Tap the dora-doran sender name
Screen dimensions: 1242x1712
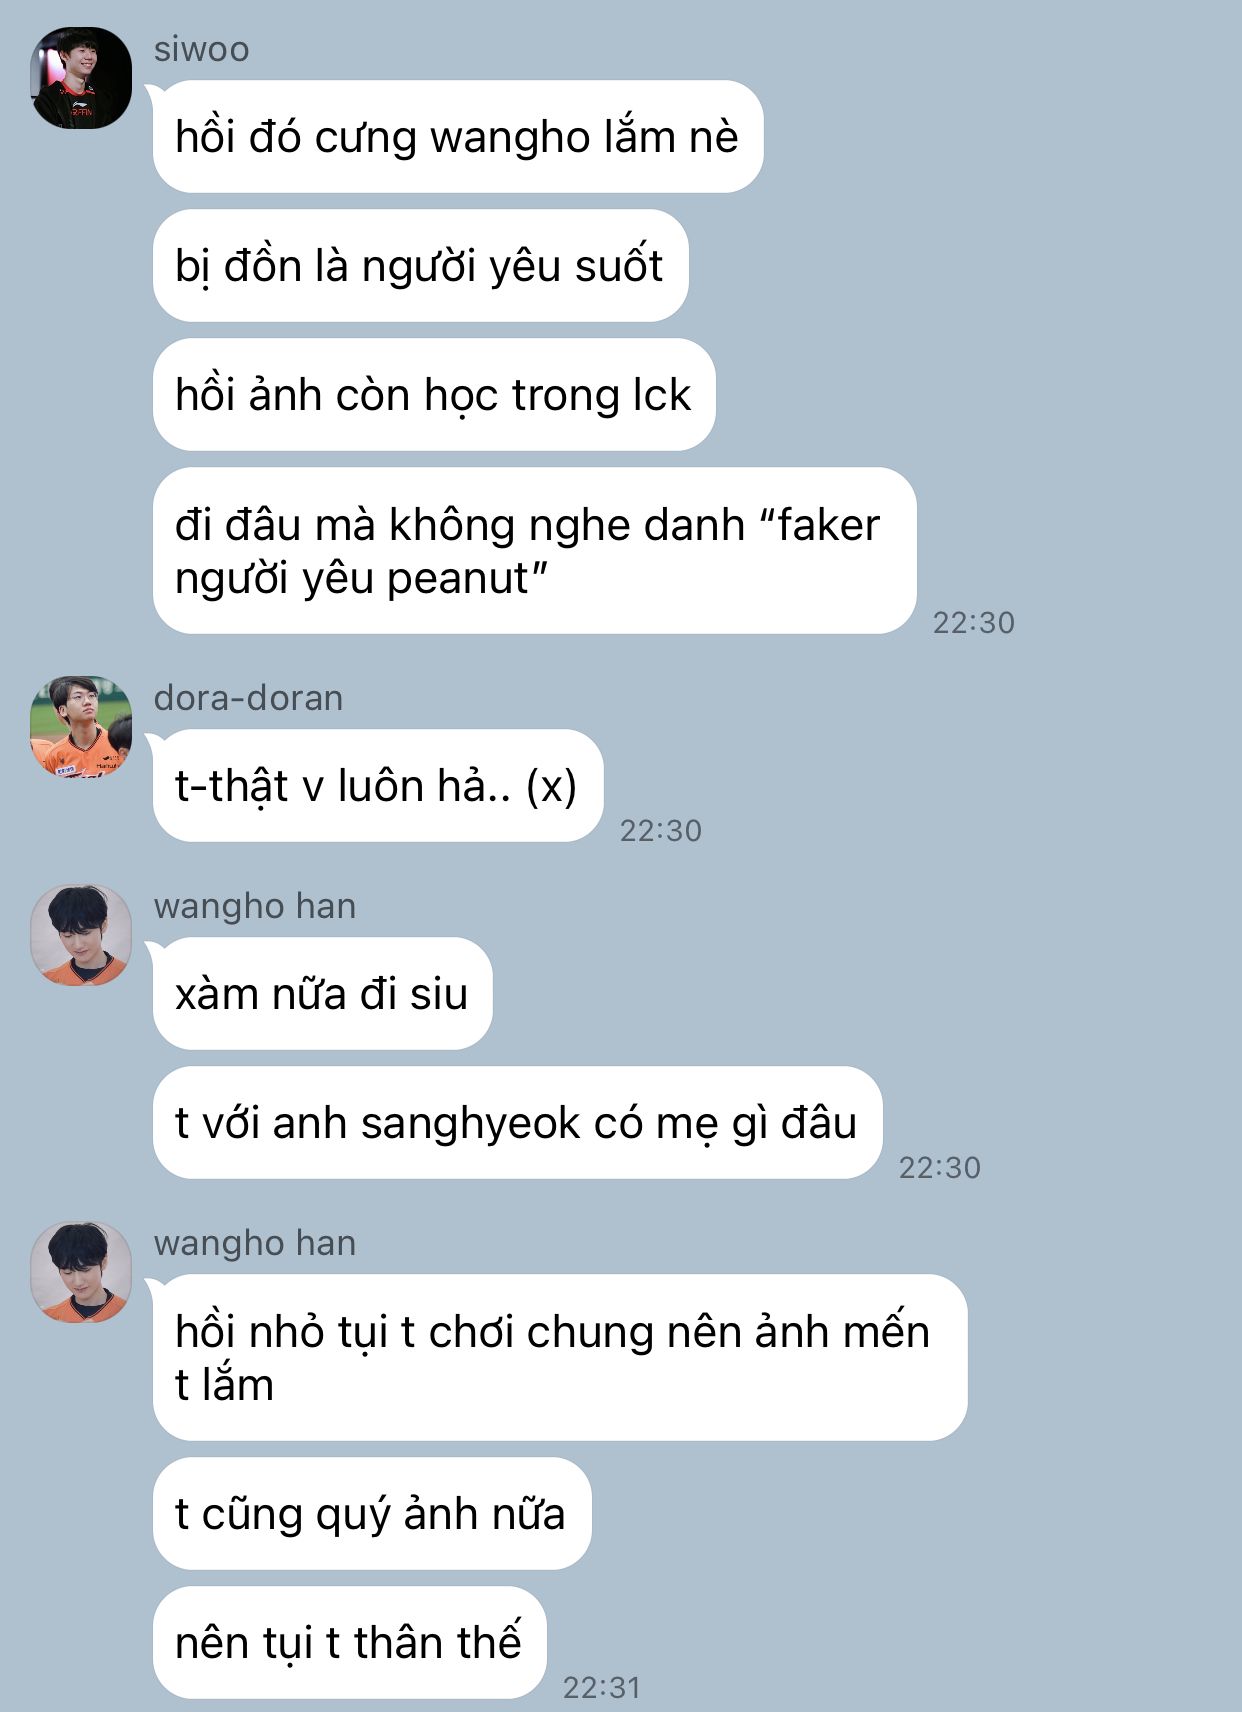[248, 698]
